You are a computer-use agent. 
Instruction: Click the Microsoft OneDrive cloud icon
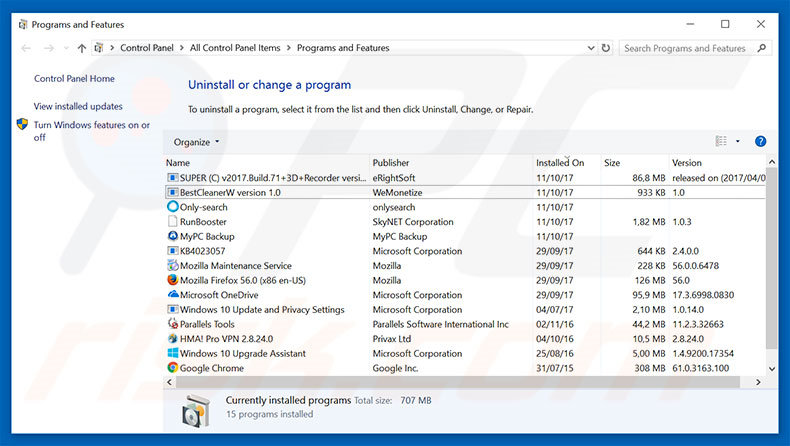click(x=172, y=294)
